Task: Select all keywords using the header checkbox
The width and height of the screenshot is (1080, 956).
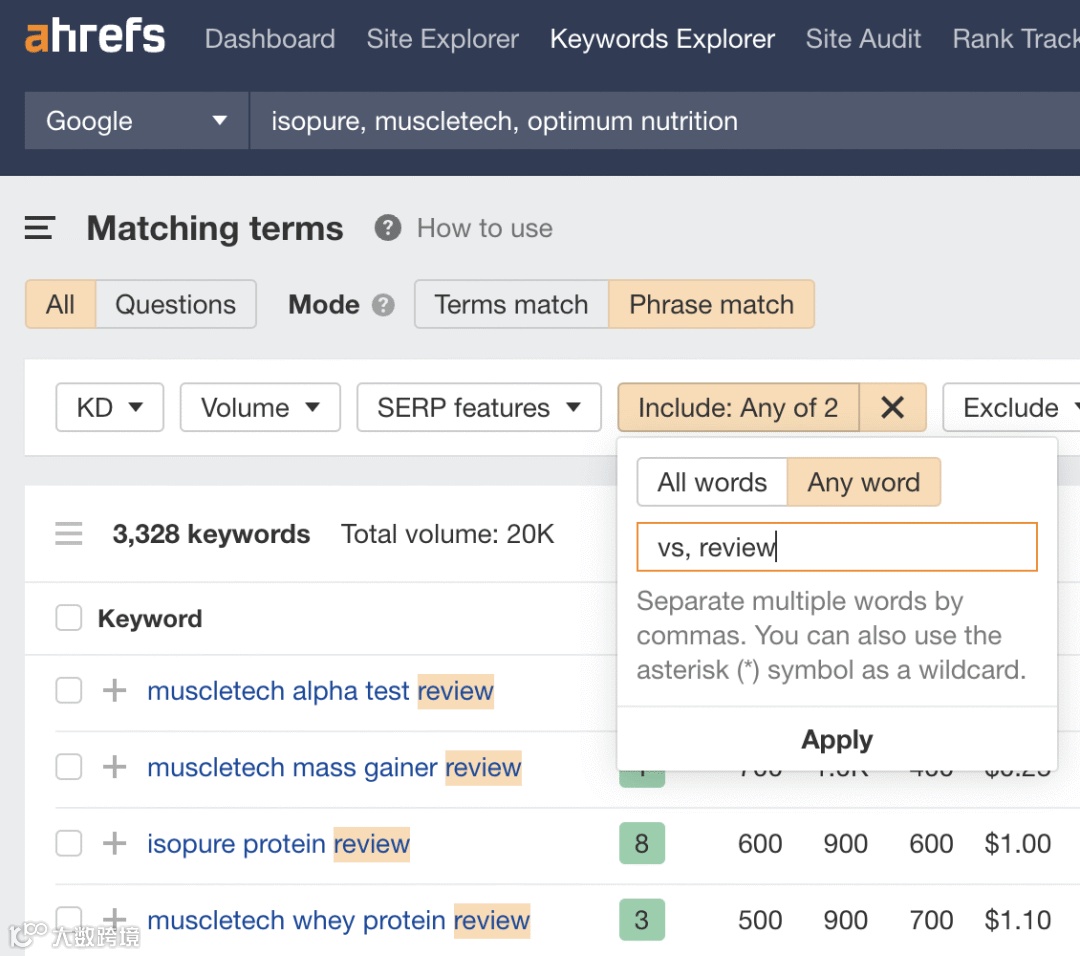Action: tap(68, 618)
